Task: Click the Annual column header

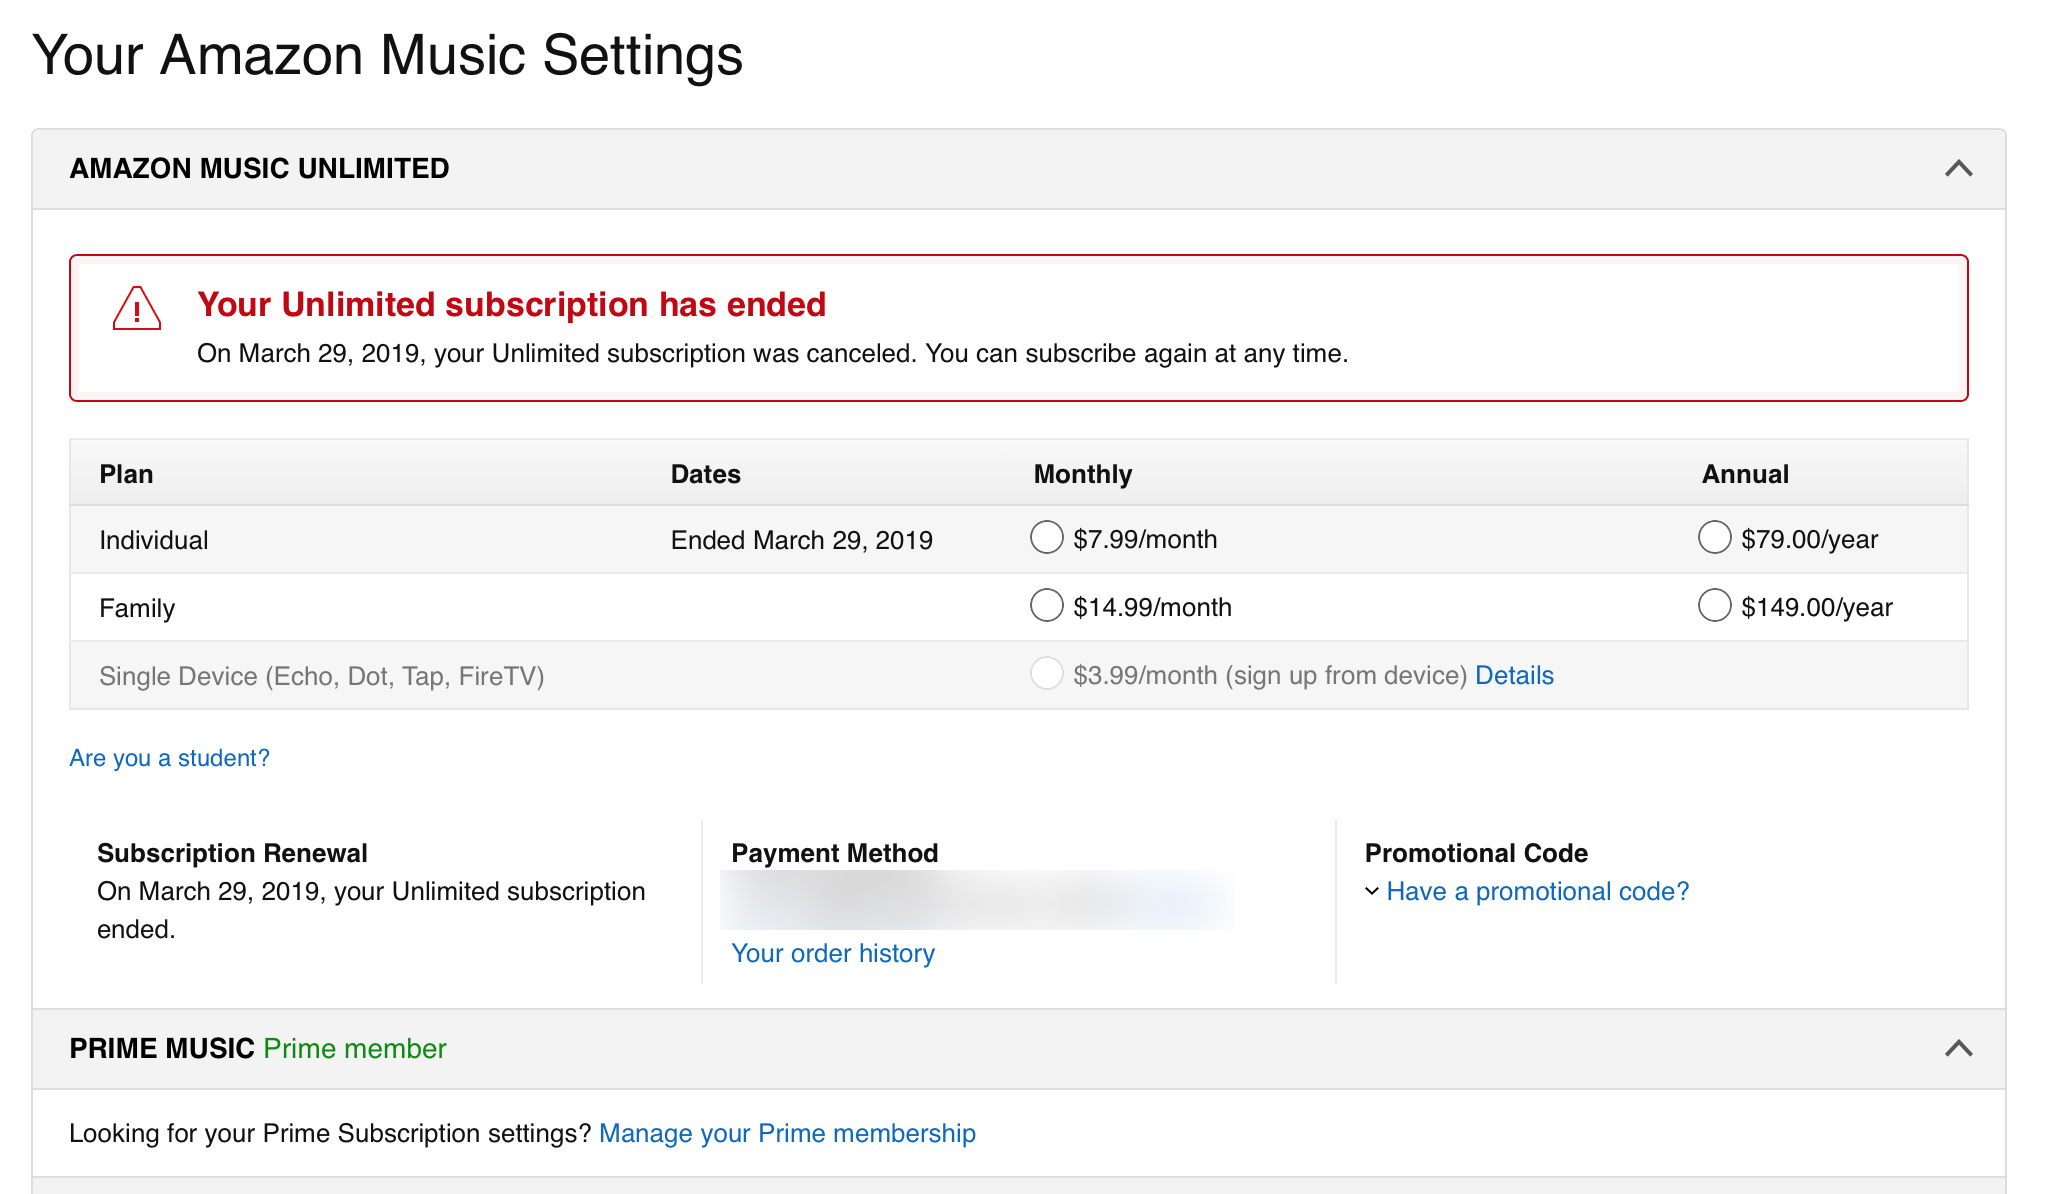Action: [1745, 474]
